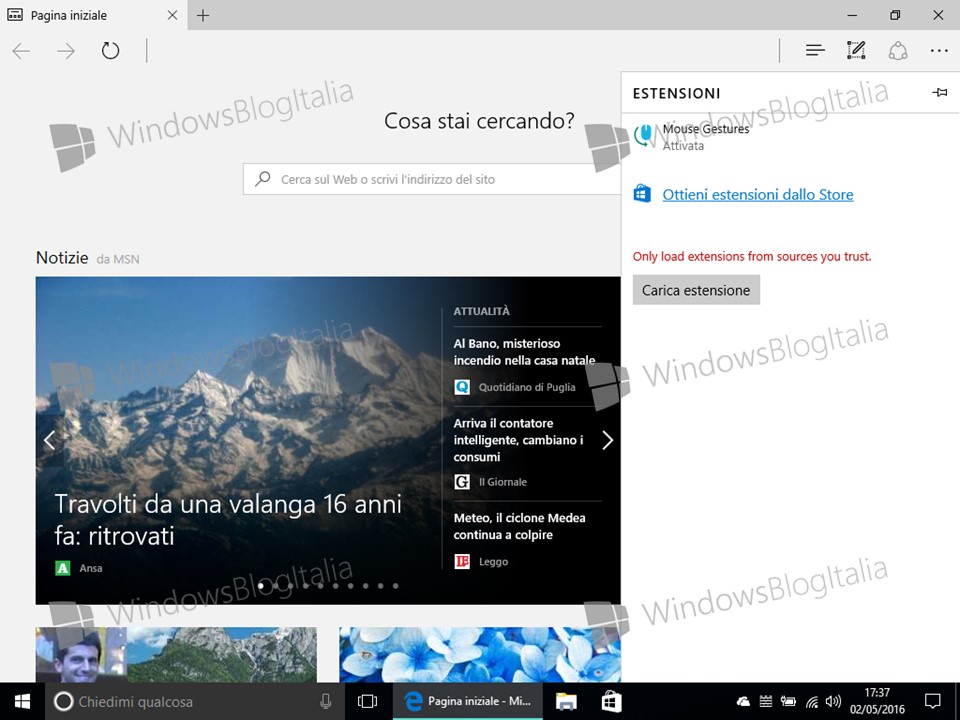This screenshot has height=720, width=960.
Task: Click the Share icon in the toolbar
Action: [898, 50]
